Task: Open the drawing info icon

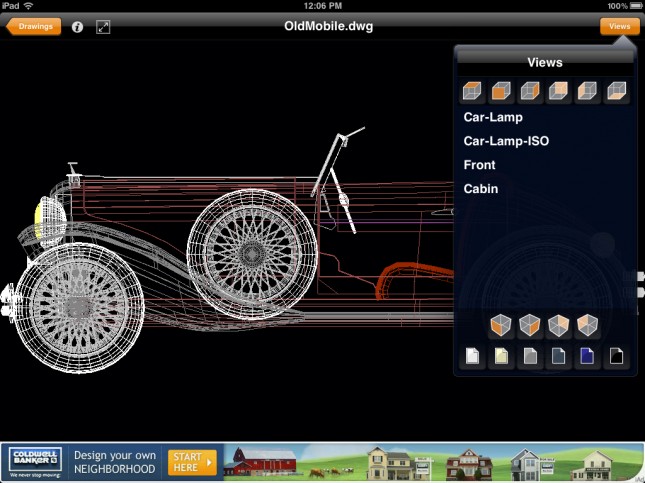Action: click(78, 27)
